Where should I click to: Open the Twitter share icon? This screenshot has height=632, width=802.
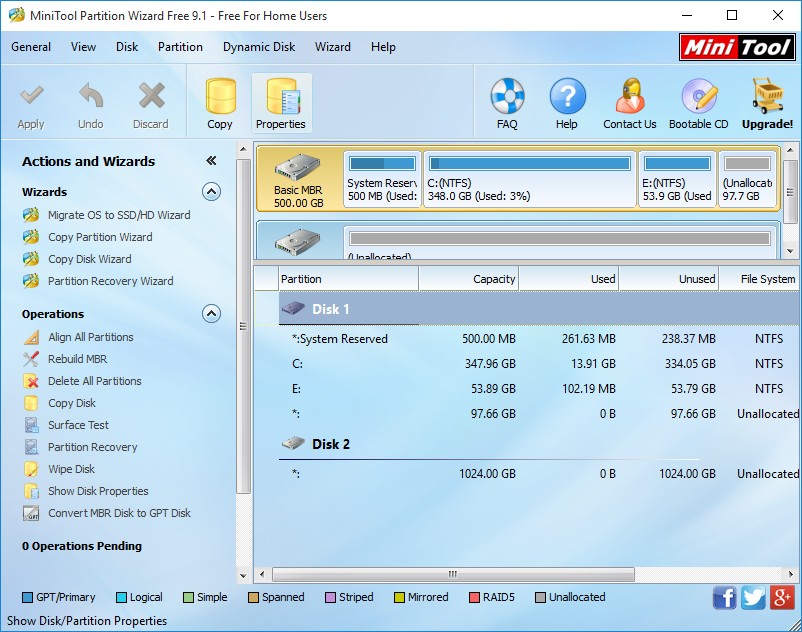click(x=753, y=598)
